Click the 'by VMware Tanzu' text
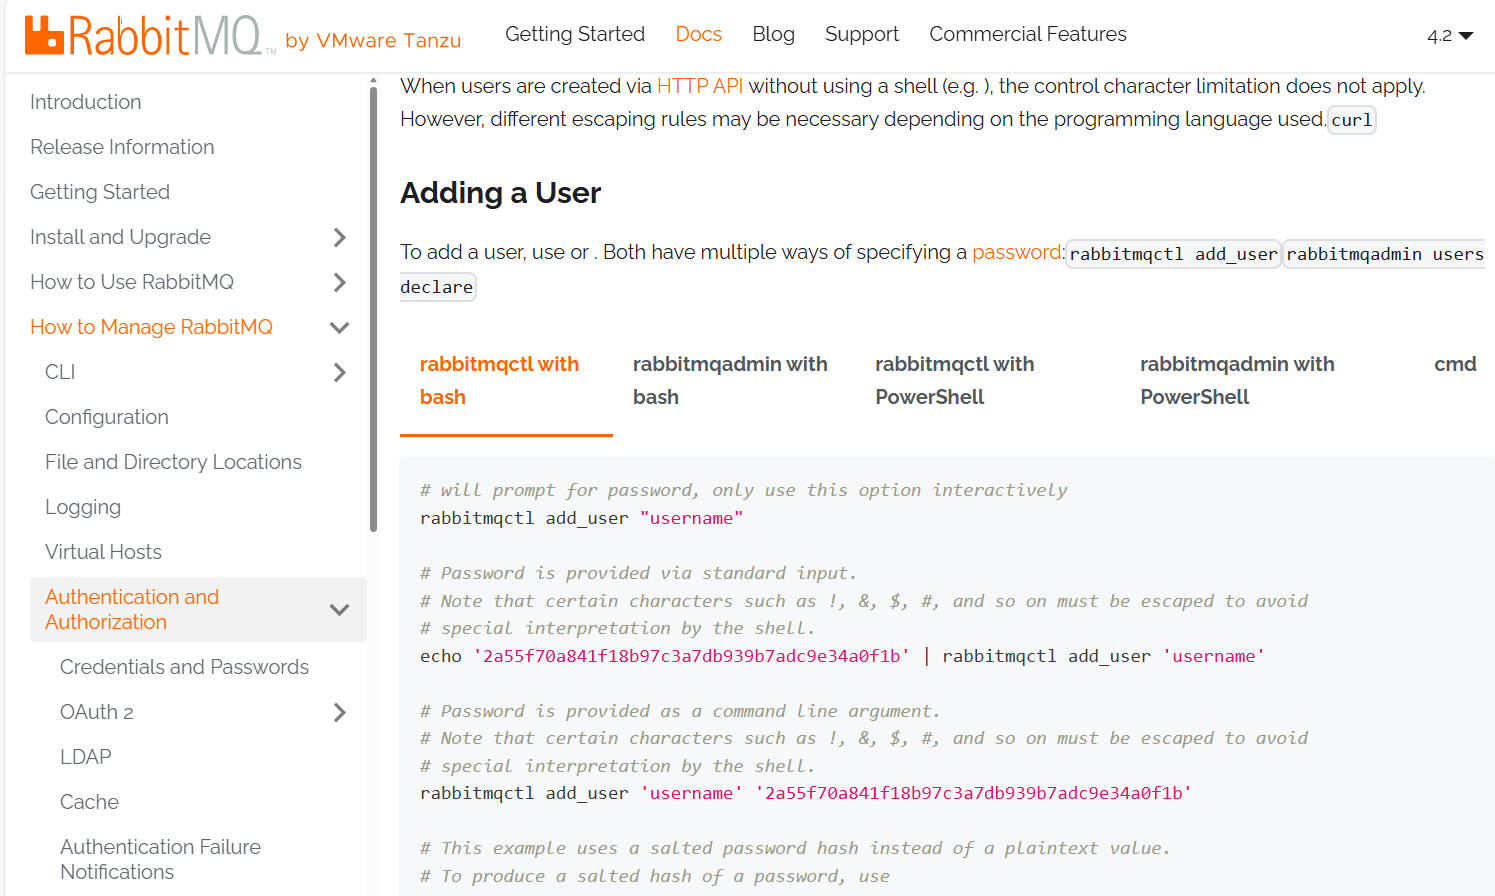Screen dimensions: 1495x896 [x=373, y=40]
